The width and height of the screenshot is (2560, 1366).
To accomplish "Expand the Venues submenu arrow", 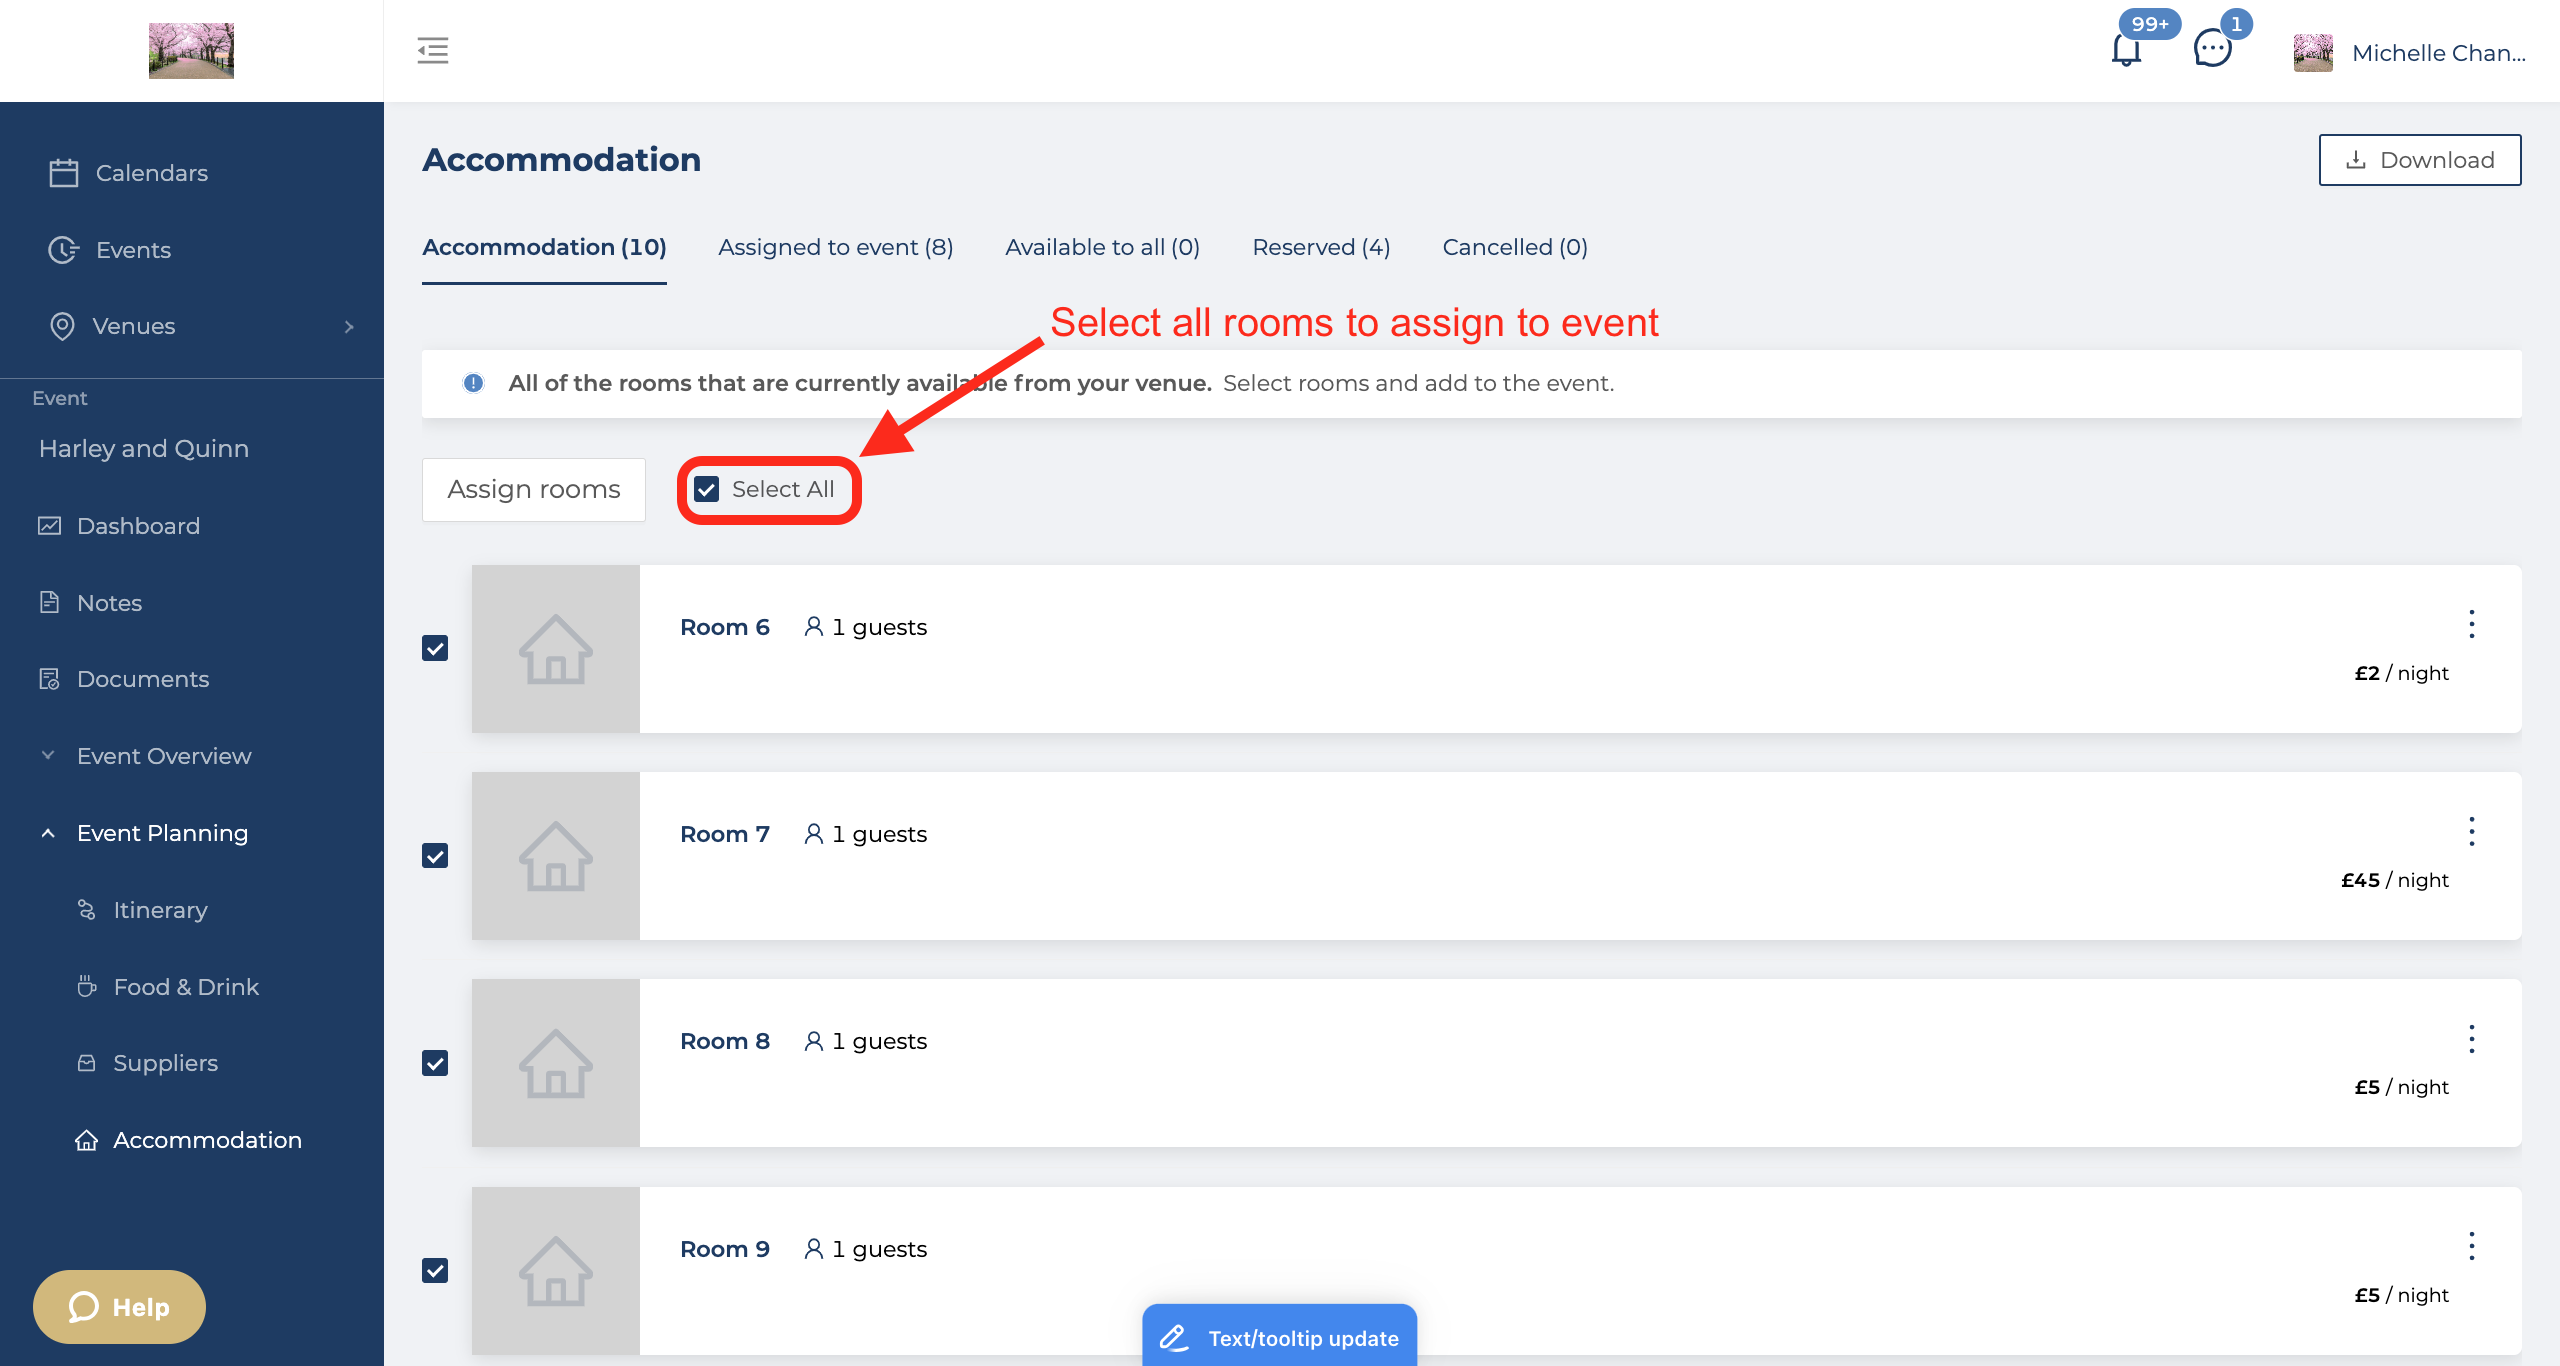I will [349, 327].
